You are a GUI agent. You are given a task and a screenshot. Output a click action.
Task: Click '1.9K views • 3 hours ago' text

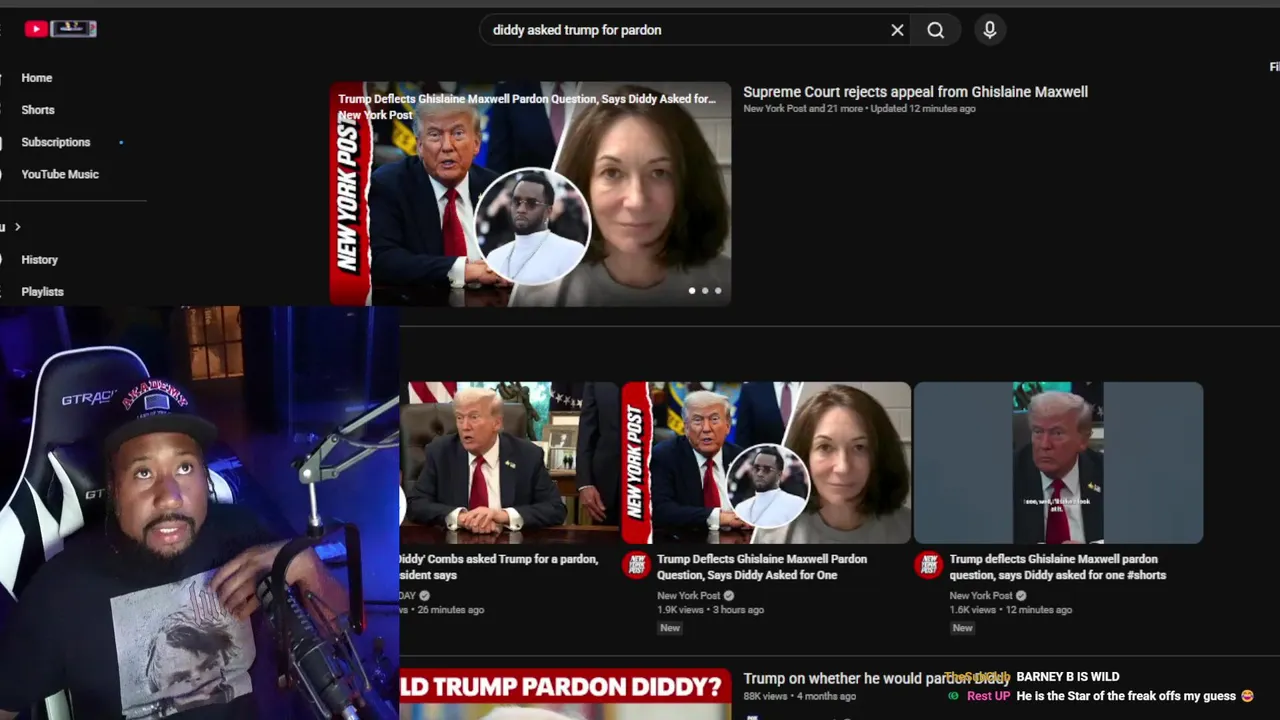pyautogui.click(x=710, y=610)
